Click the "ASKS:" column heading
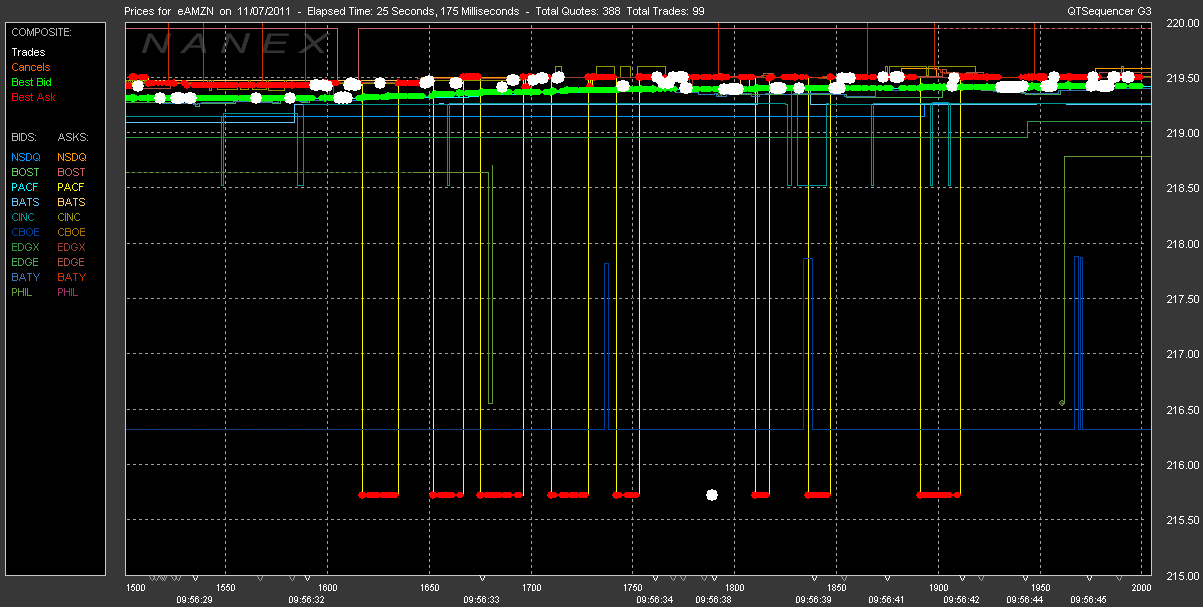The image size is (1203, 607). (x=73, y=136)
